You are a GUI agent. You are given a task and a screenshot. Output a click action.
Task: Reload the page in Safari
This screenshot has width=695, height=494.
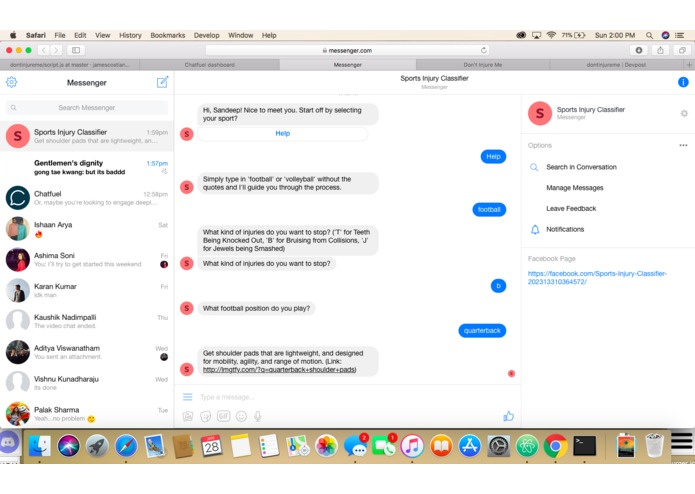coord(484,50)
